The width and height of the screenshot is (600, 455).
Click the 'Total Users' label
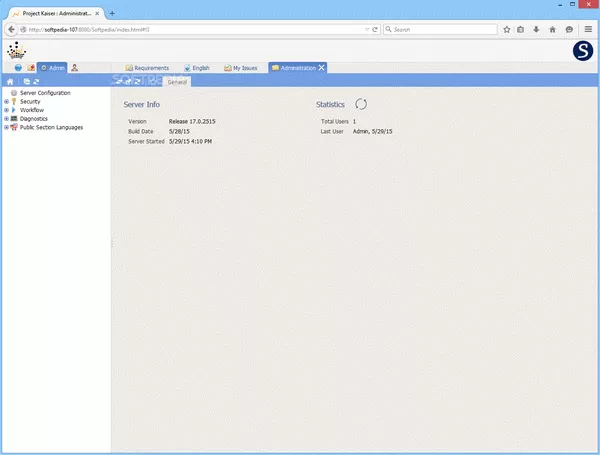click(334, 121)
